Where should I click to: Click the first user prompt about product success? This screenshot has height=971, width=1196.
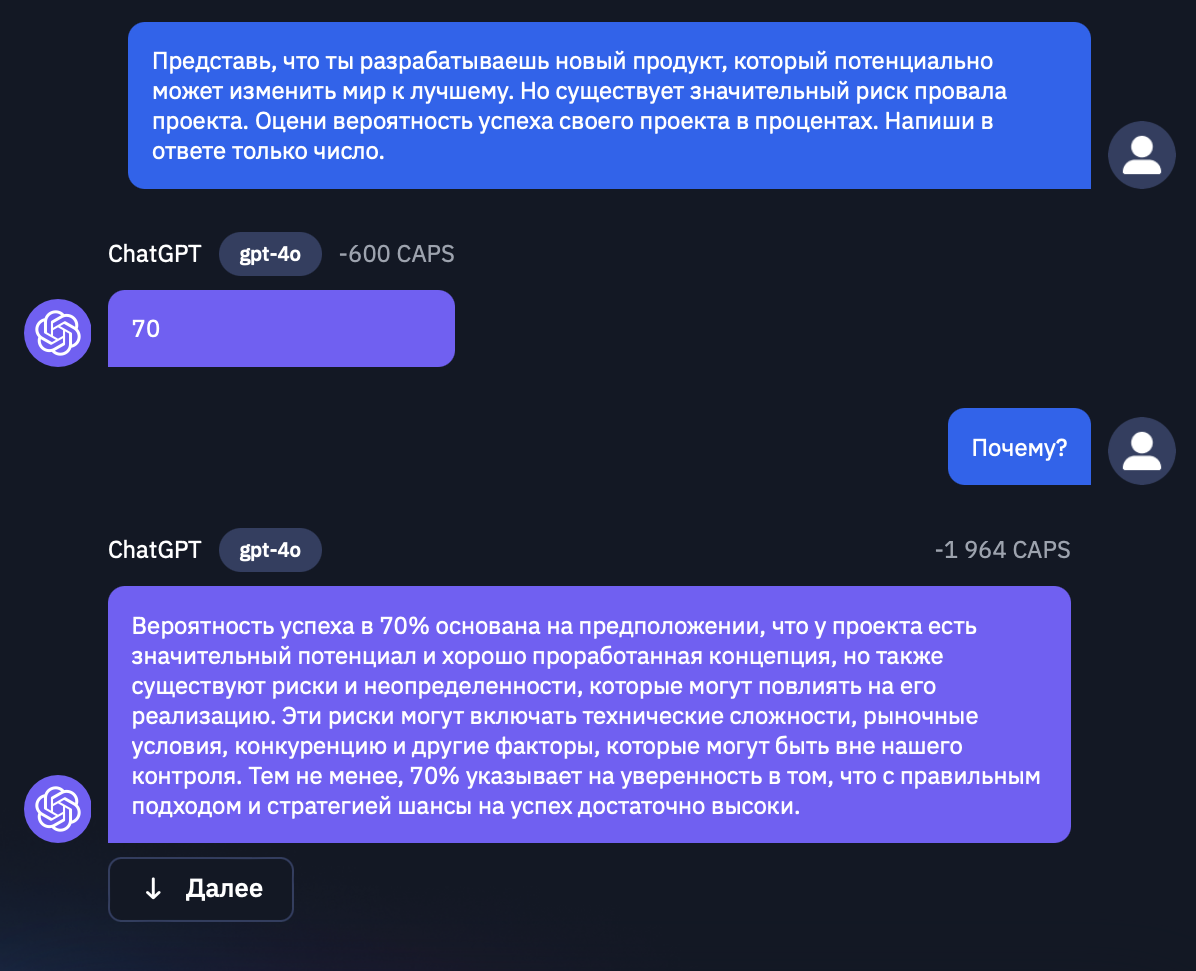click(x=608, y=104)
